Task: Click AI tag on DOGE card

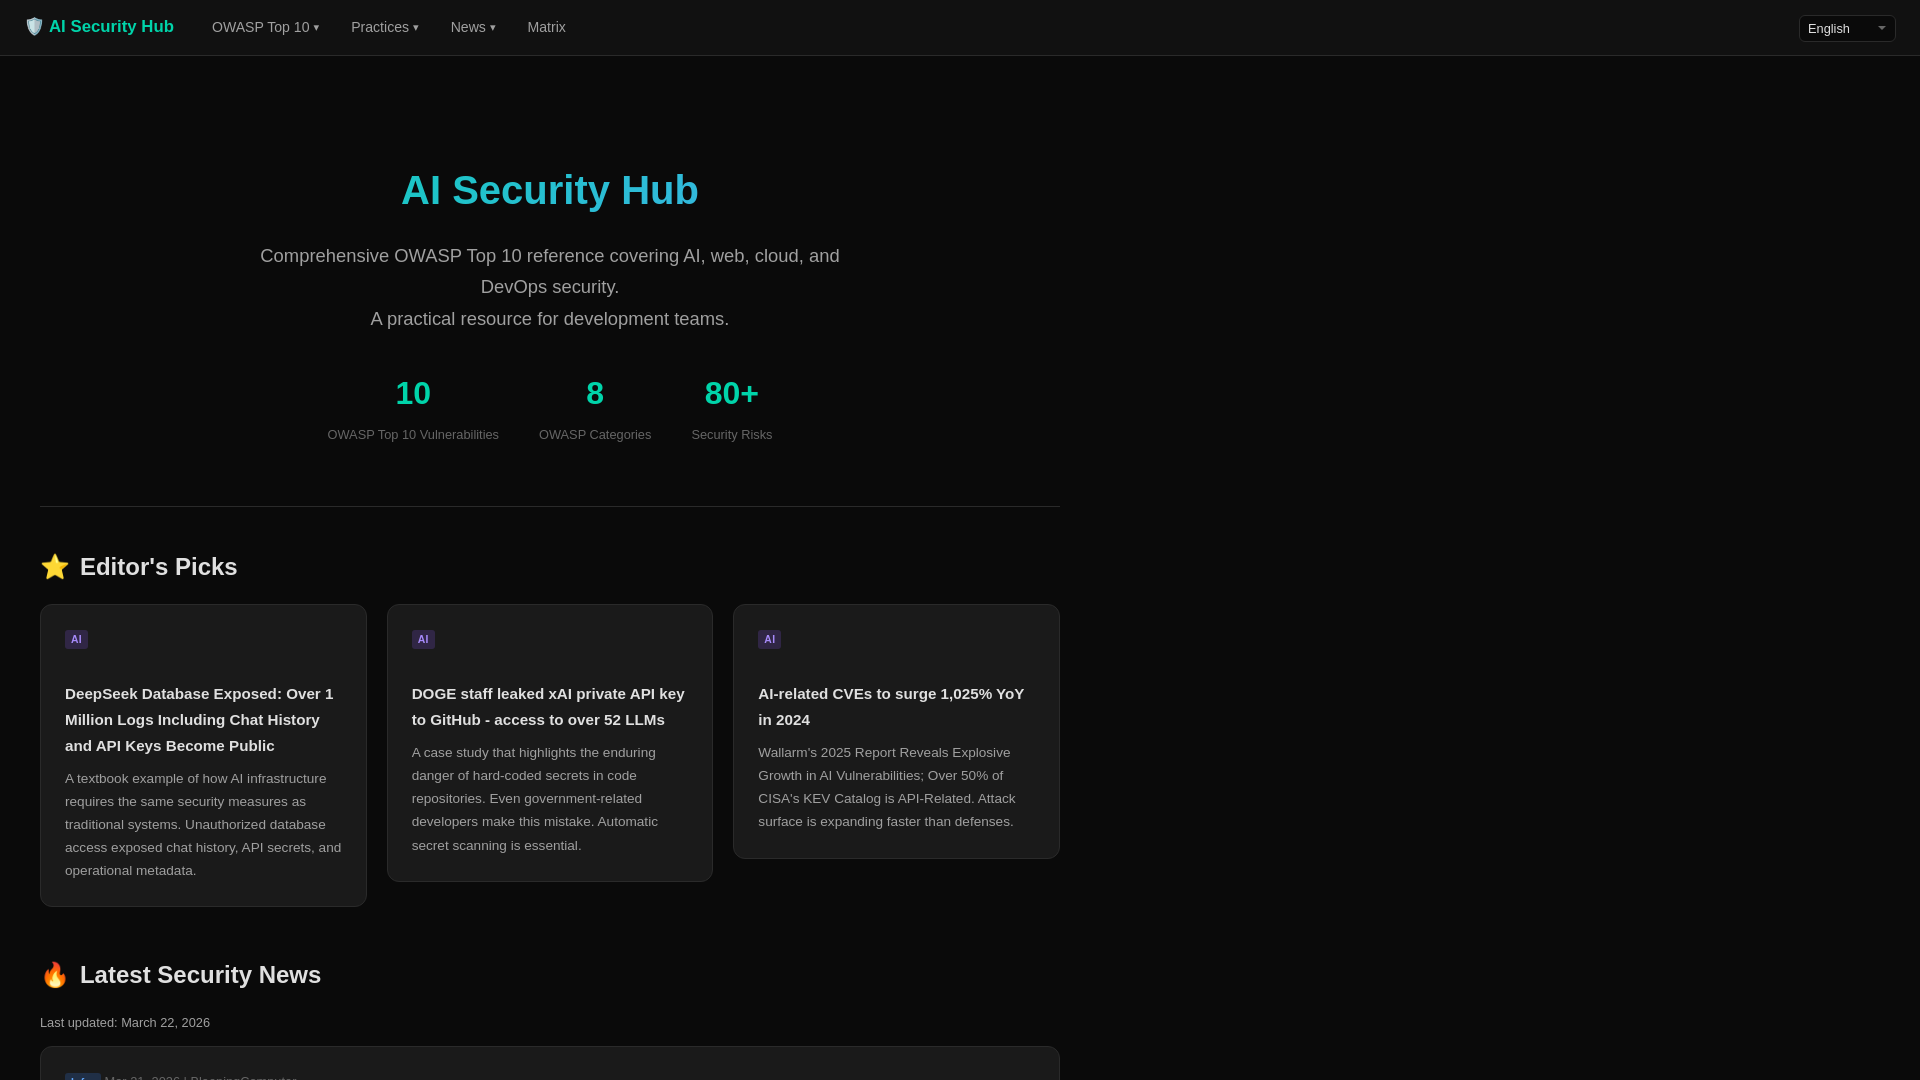Action: point(423,639)
